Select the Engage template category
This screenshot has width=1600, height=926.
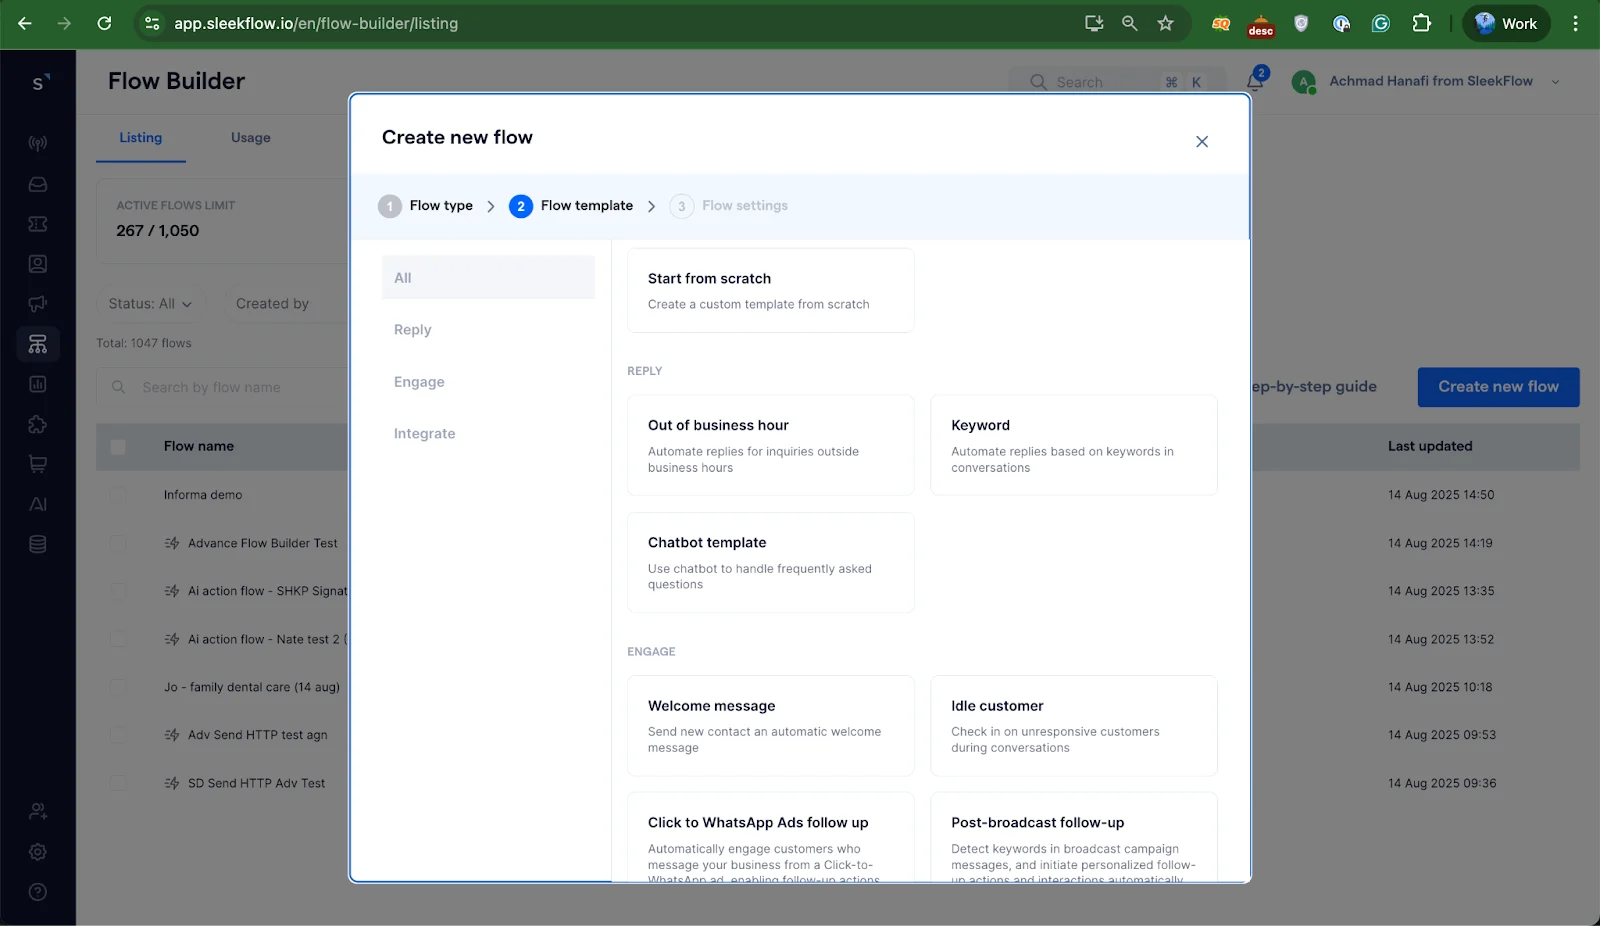point(488,382)
